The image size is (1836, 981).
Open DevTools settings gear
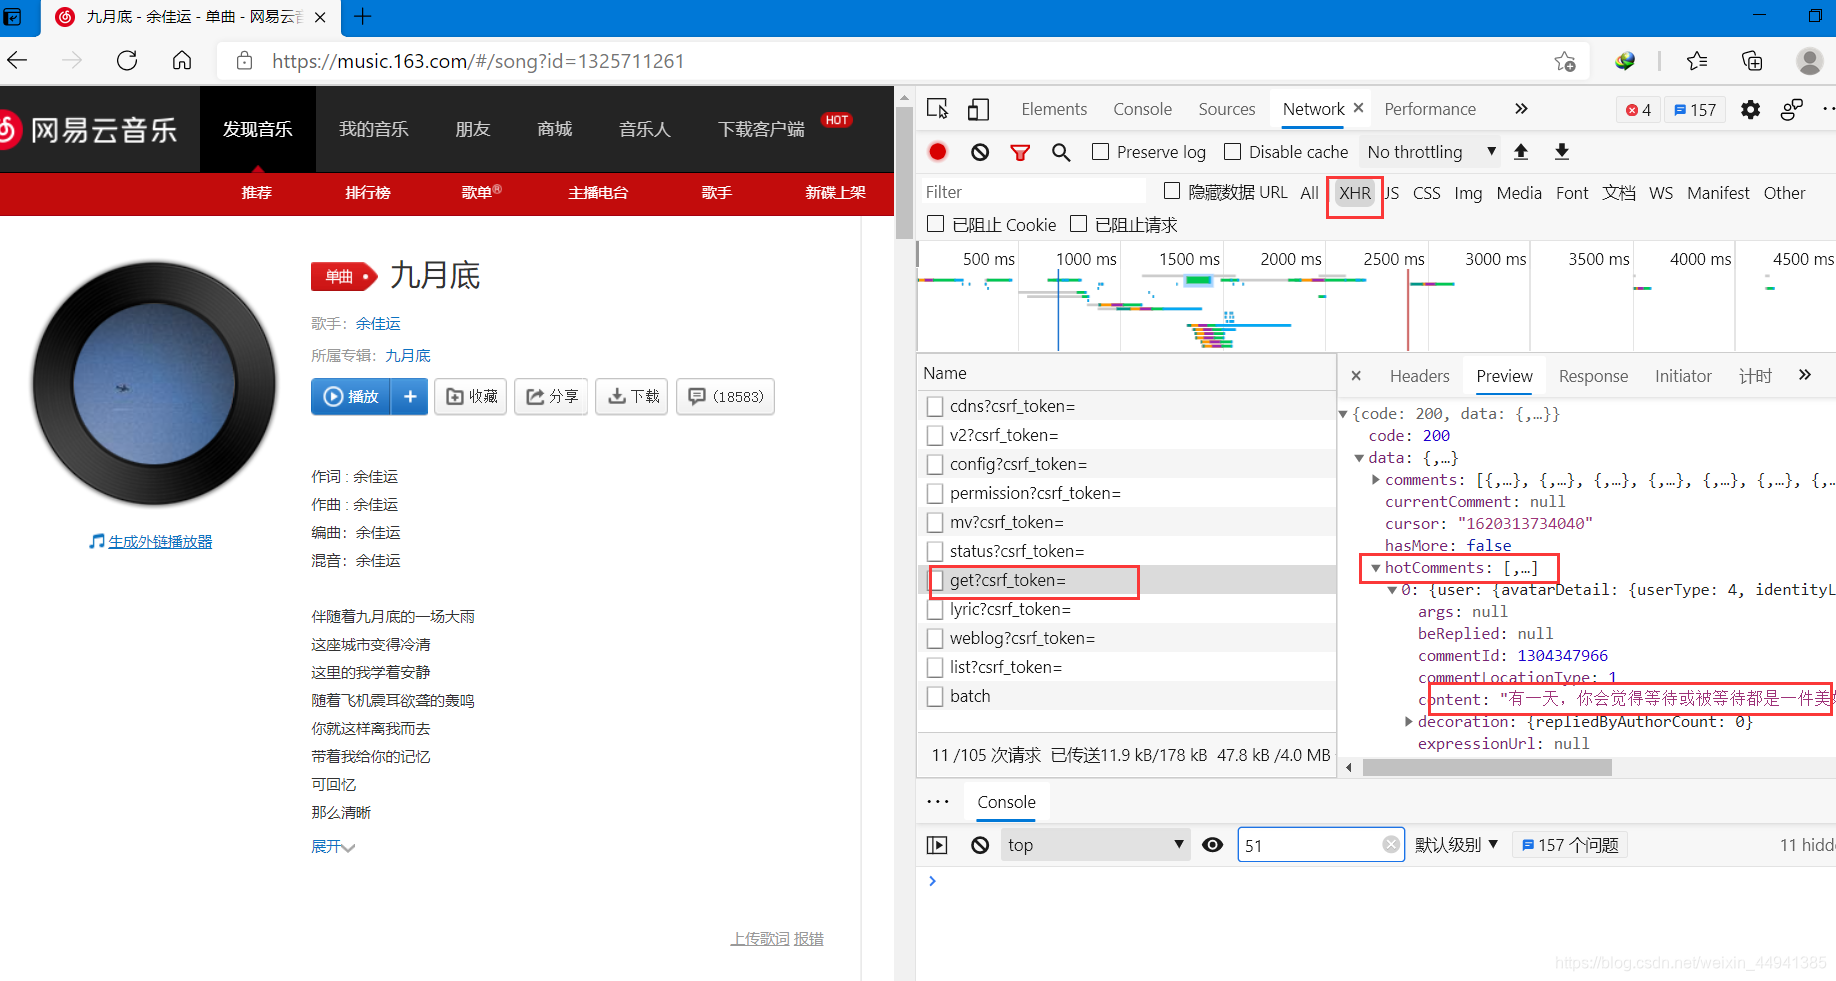pyautogui.click(x=1750, y=109)
